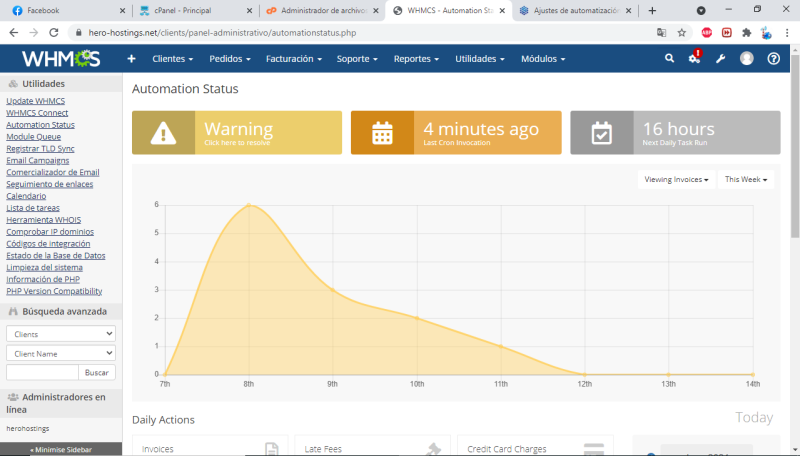Bookmark this page with the star icon
Image resolution: width=800 pixels, height=456 pixels.
[x=682, y=32]
